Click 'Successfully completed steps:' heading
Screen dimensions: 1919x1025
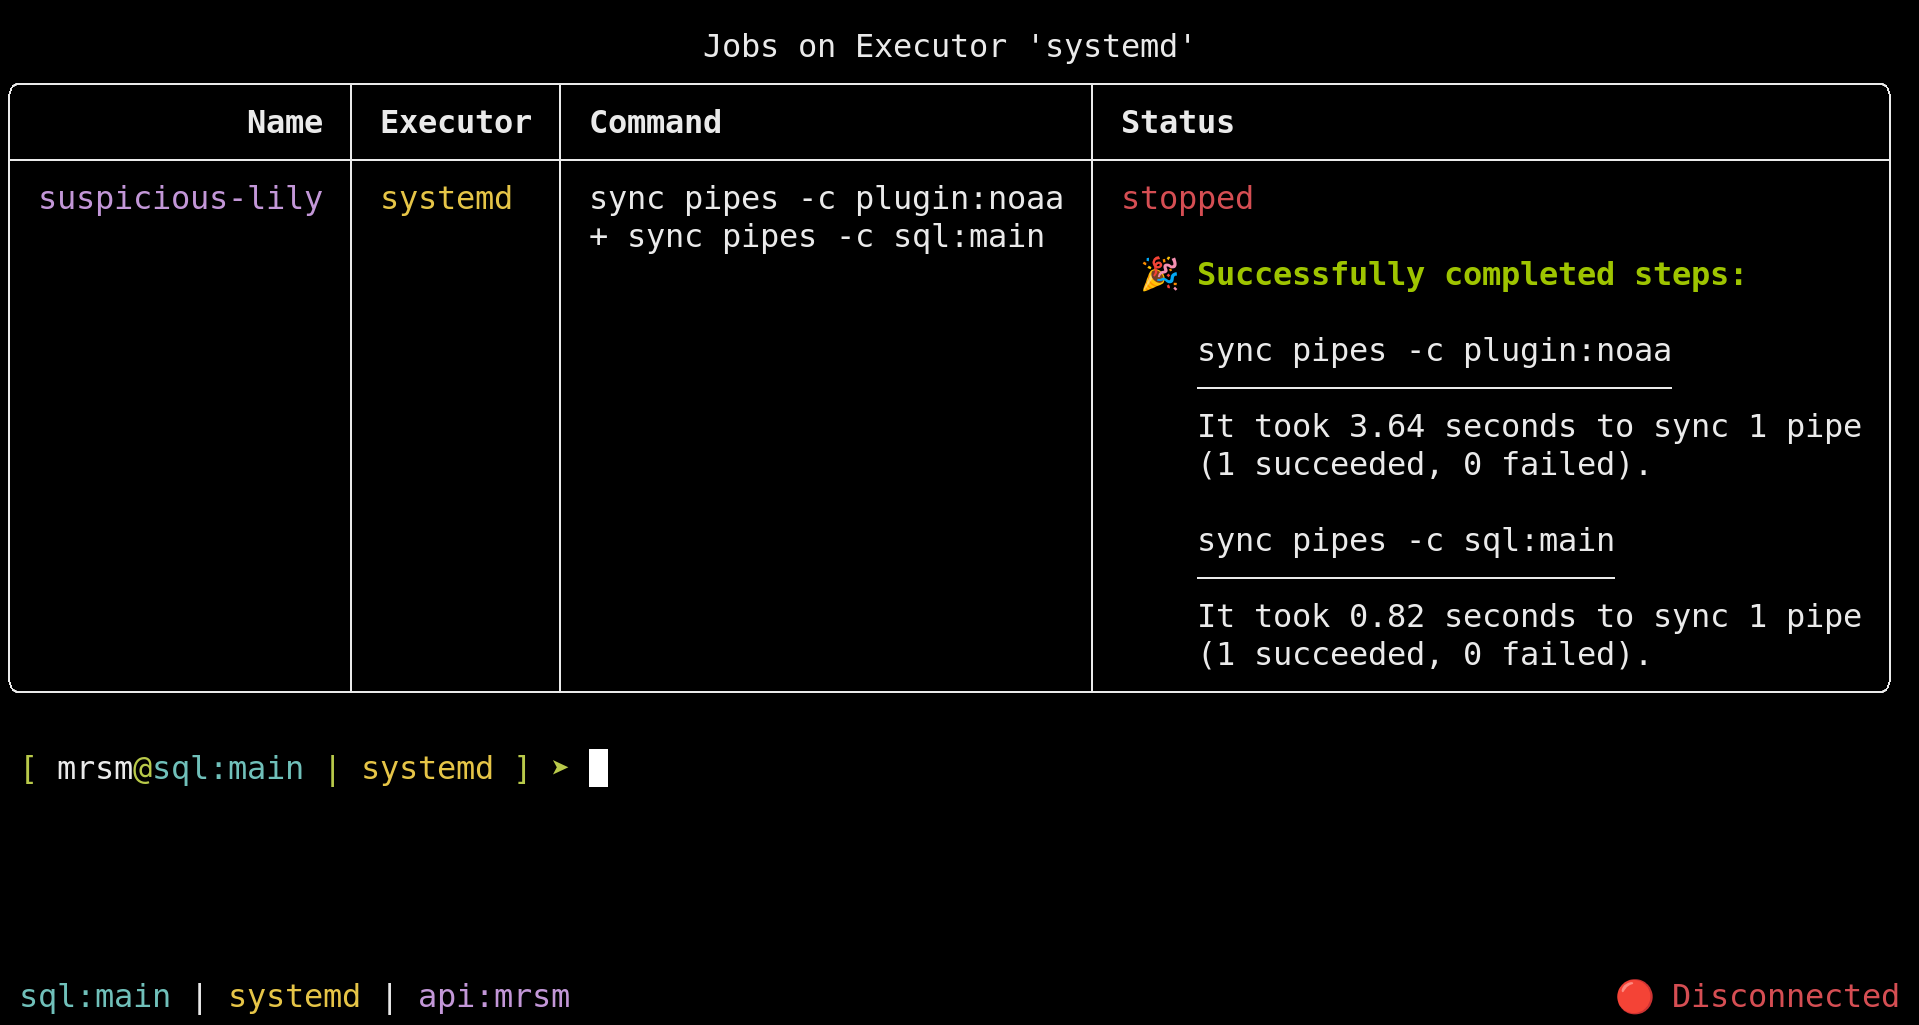[1471, 274]
